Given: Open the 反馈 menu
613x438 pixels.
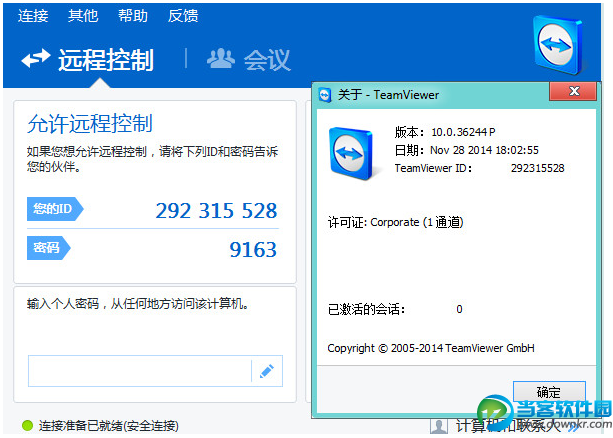Looking at the screenshot, I should point(183,16).
